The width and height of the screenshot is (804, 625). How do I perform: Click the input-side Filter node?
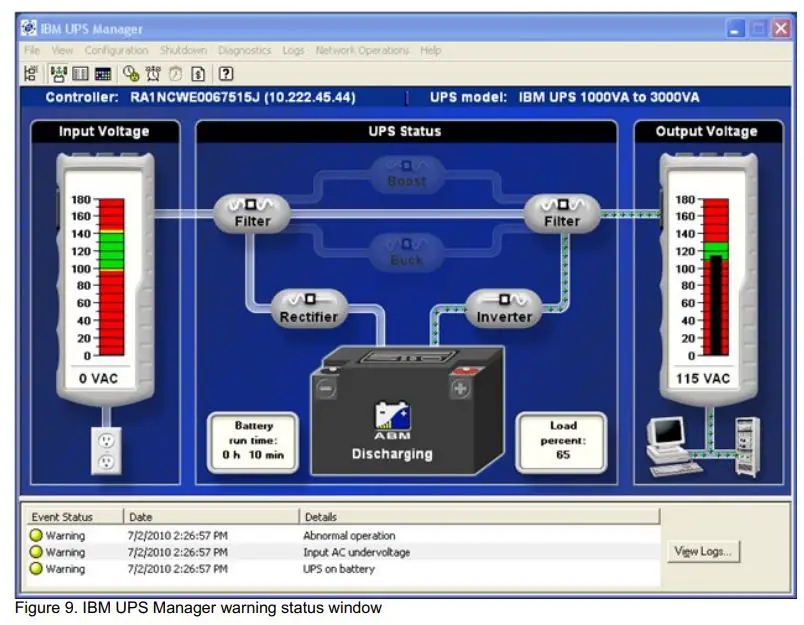coord(252,213)
